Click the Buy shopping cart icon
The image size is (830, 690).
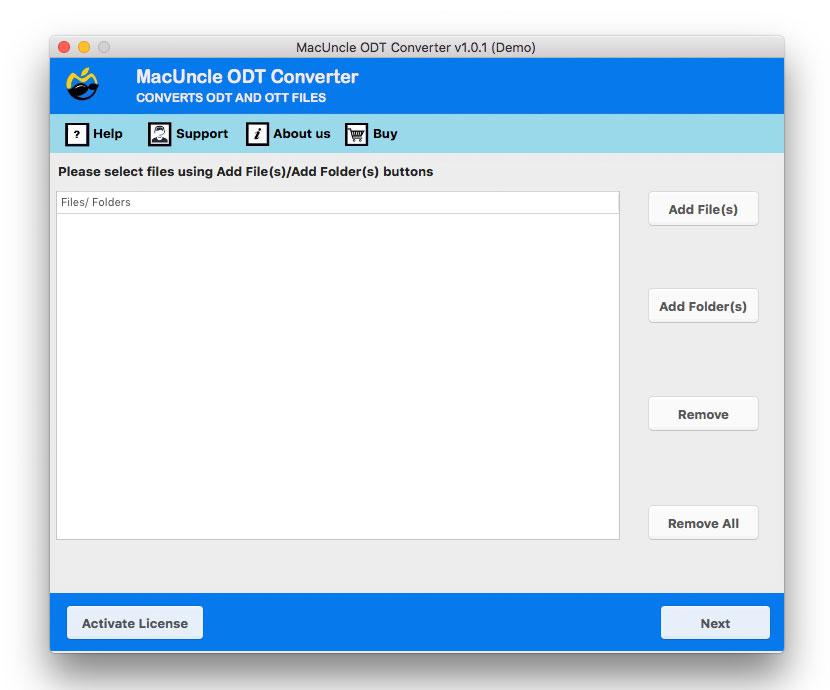click(x=355, y=134)
